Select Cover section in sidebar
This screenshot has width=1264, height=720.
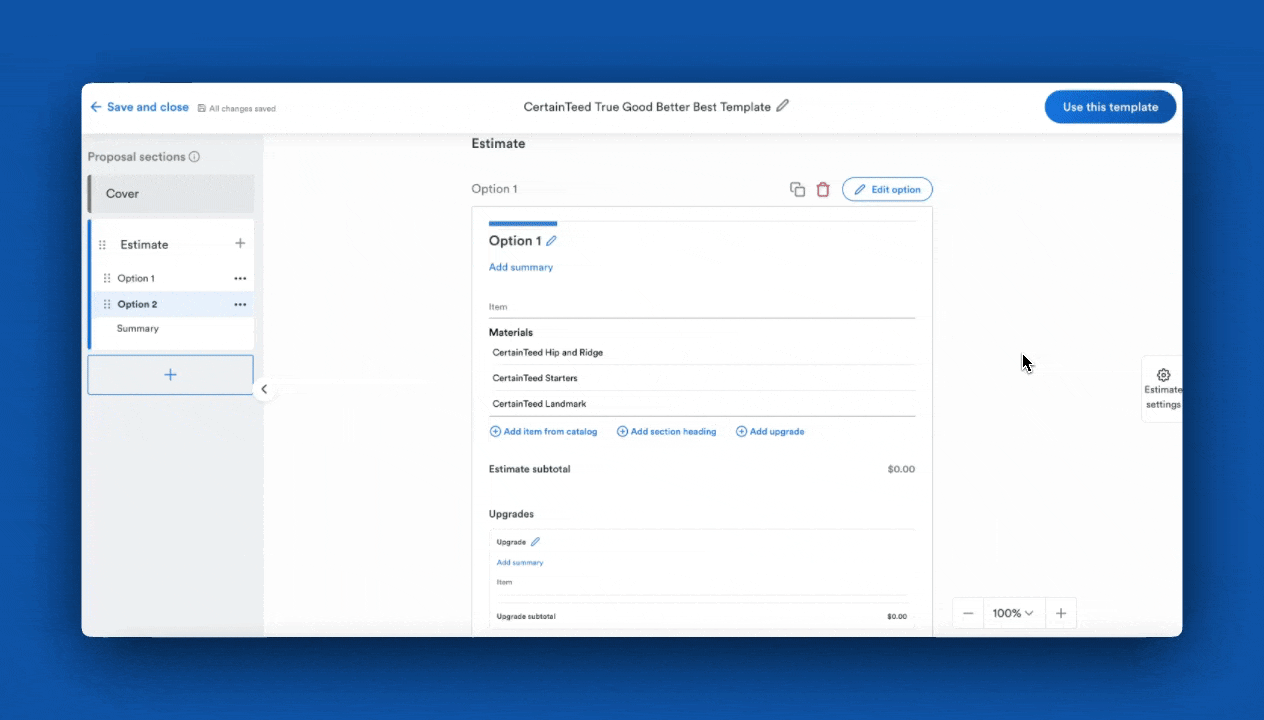(x=171, y=194)
